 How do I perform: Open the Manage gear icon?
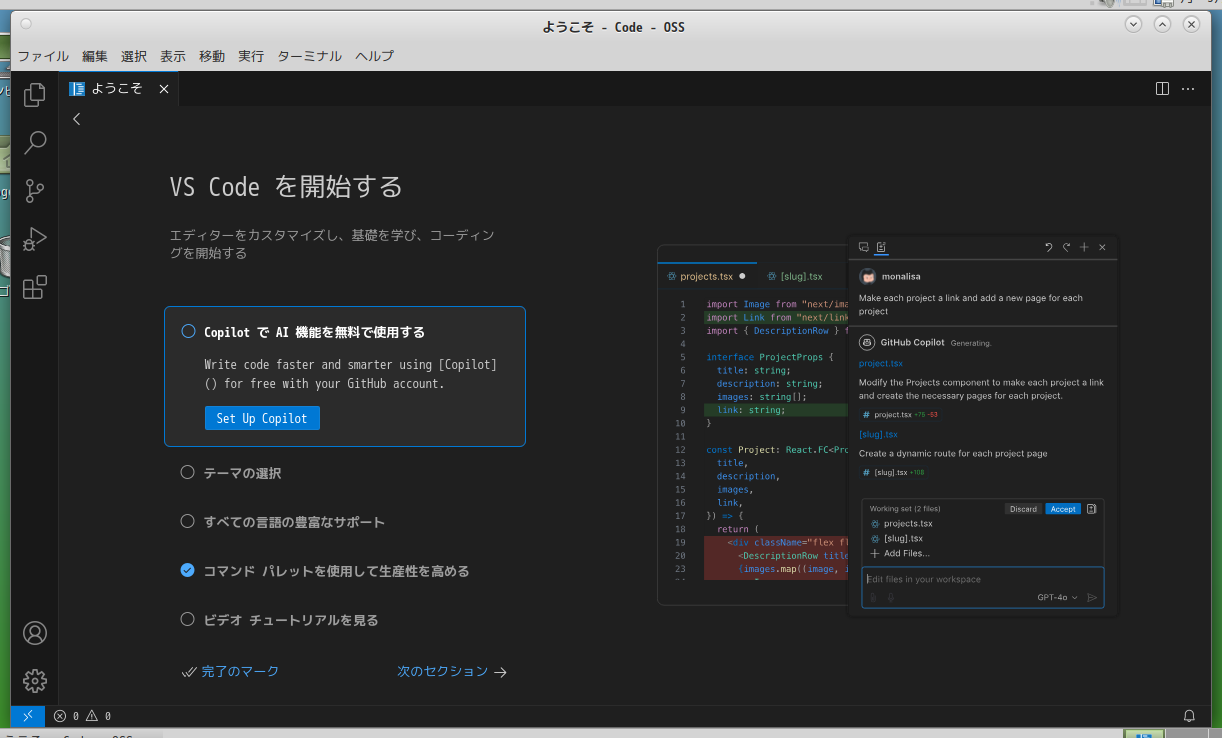[35, 681]
